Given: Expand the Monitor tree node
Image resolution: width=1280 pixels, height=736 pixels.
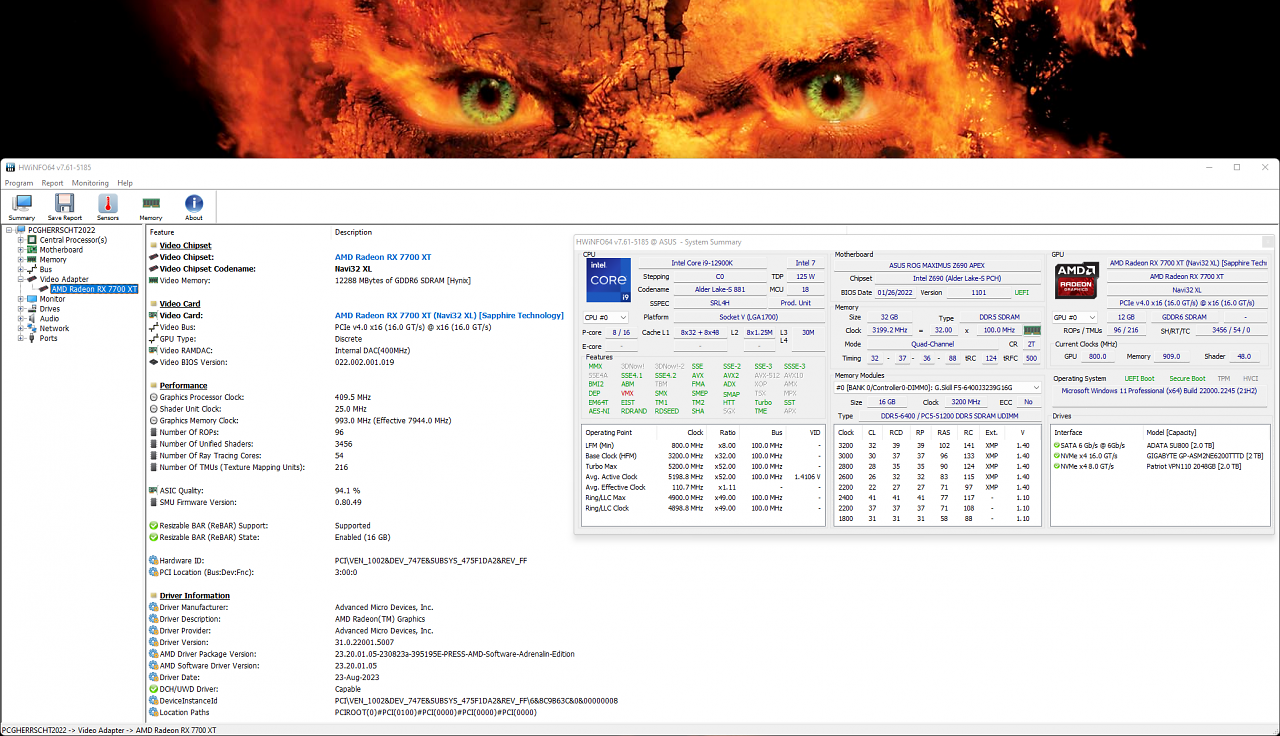Looking at the screenshot, I should pos(20,299).
